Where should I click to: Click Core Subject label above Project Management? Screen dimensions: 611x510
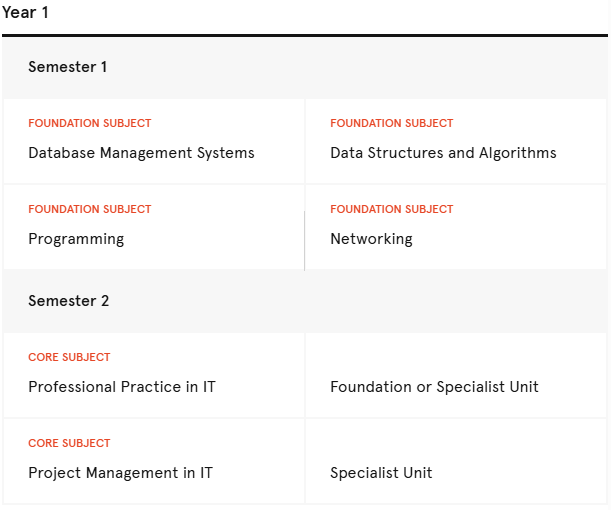(x=69, y=443)
